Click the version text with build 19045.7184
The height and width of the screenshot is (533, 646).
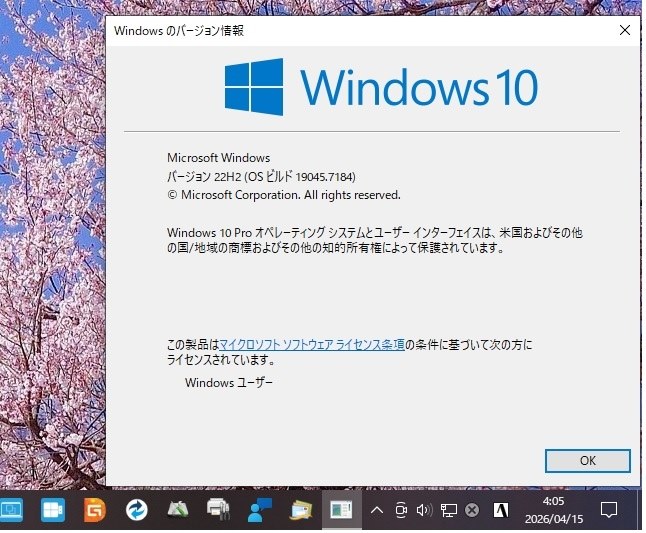261,177
